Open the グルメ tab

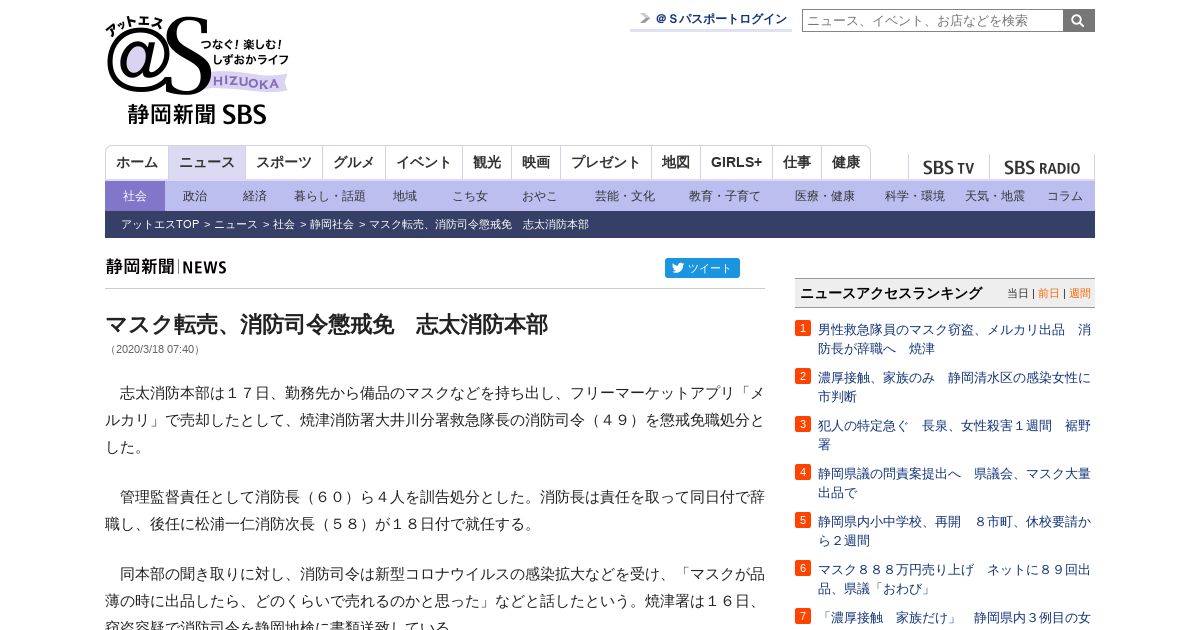tap(354, 162)
